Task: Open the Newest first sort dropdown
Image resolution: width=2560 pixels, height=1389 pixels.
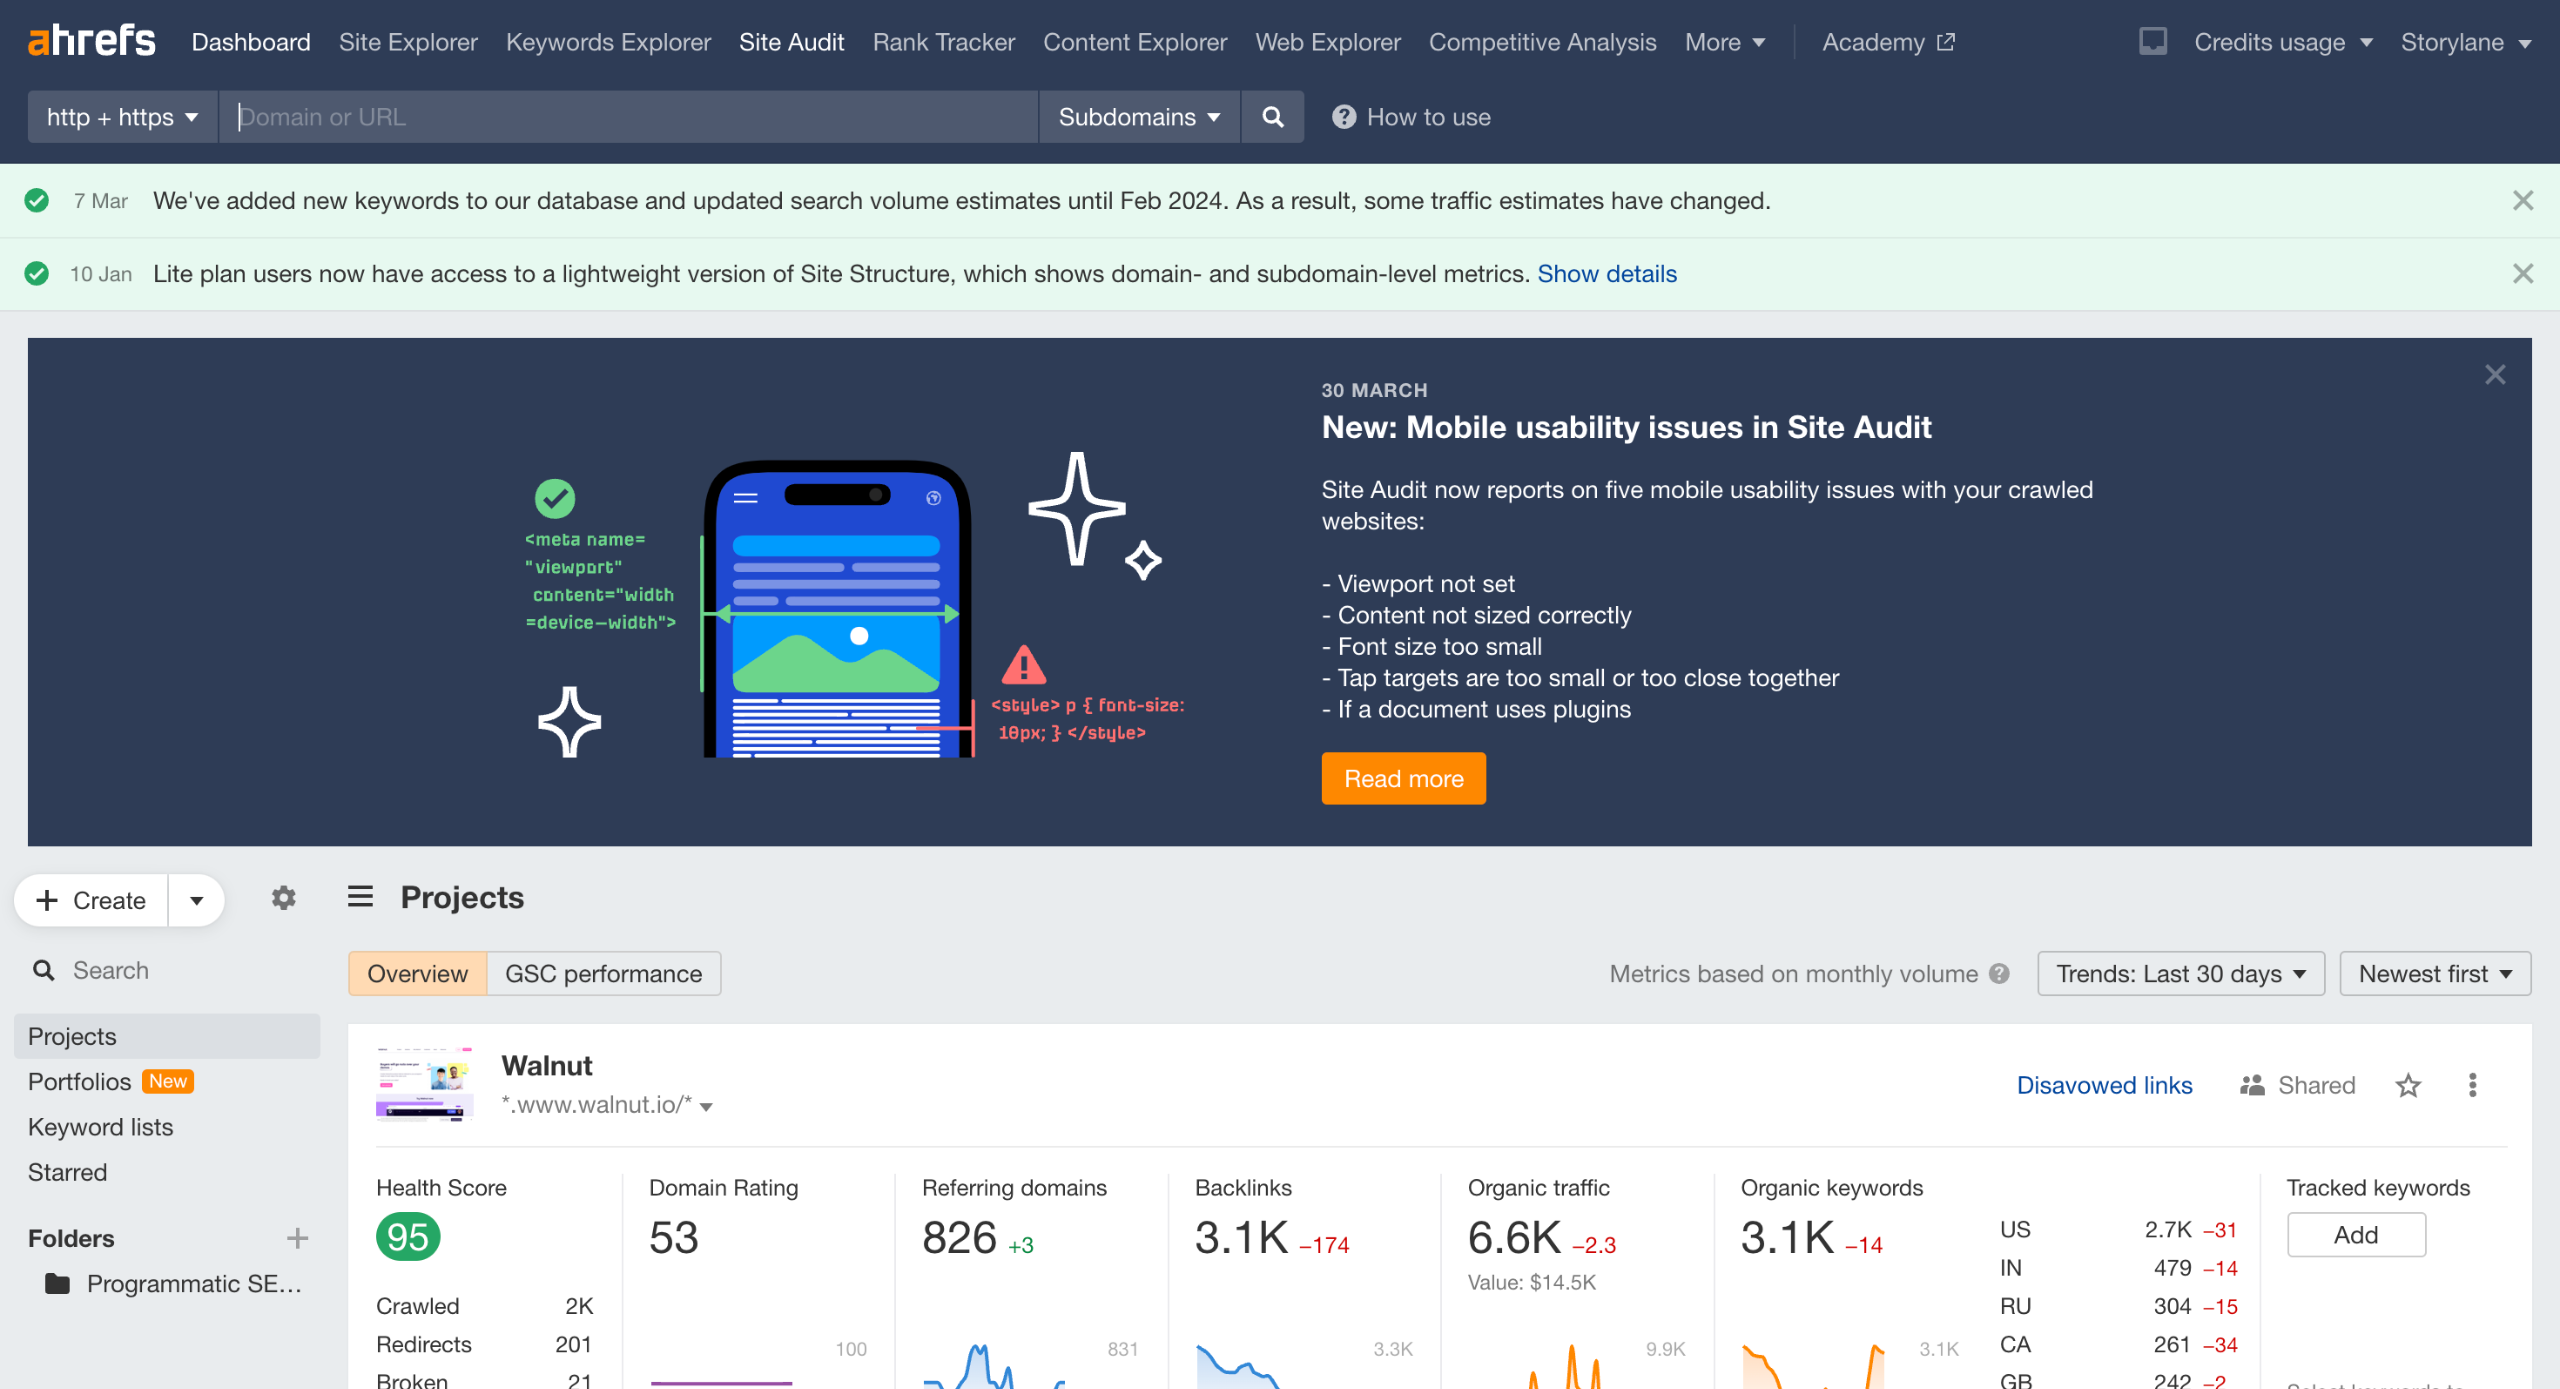Action: coord(2434,974)
